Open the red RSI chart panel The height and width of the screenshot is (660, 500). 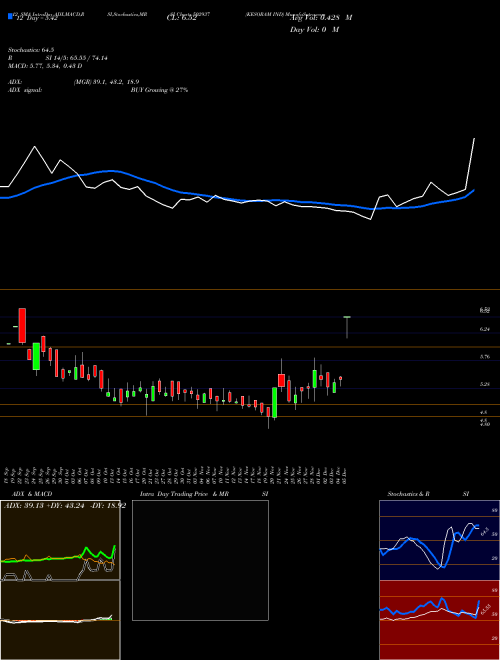point(439,620)
